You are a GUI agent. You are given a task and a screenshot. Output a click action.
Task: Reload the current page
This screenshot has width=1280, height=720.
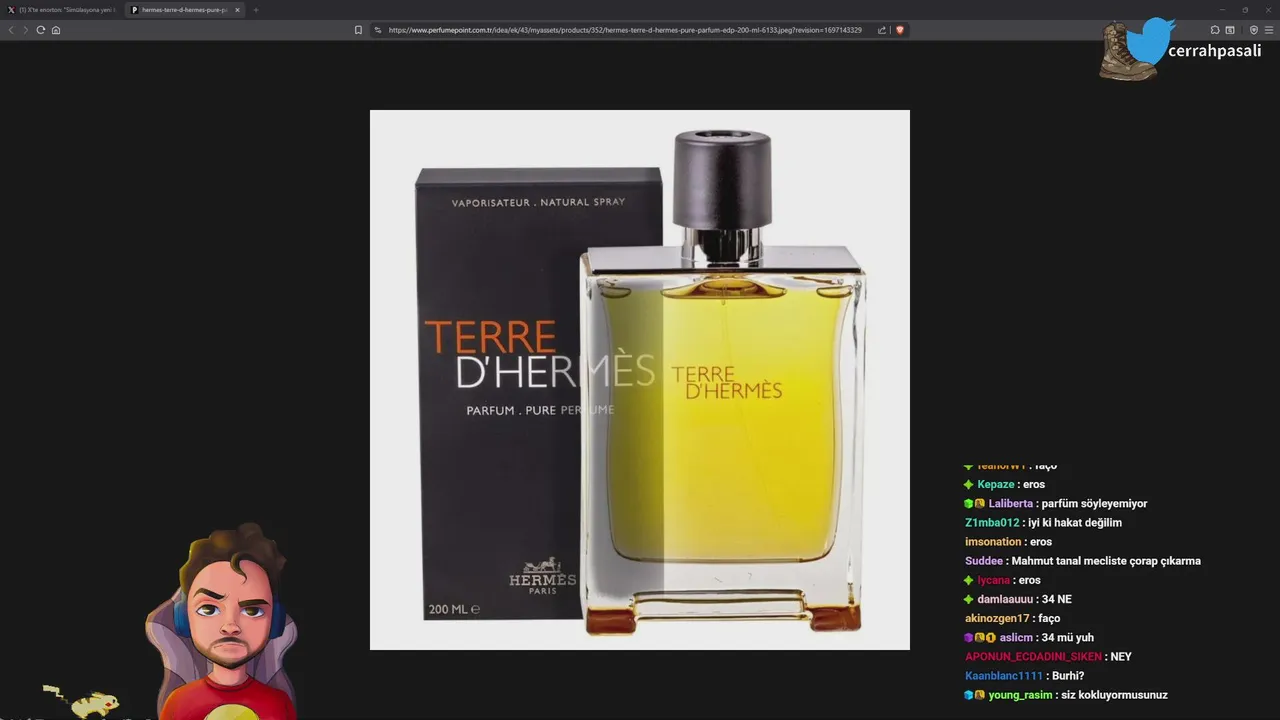40,30
